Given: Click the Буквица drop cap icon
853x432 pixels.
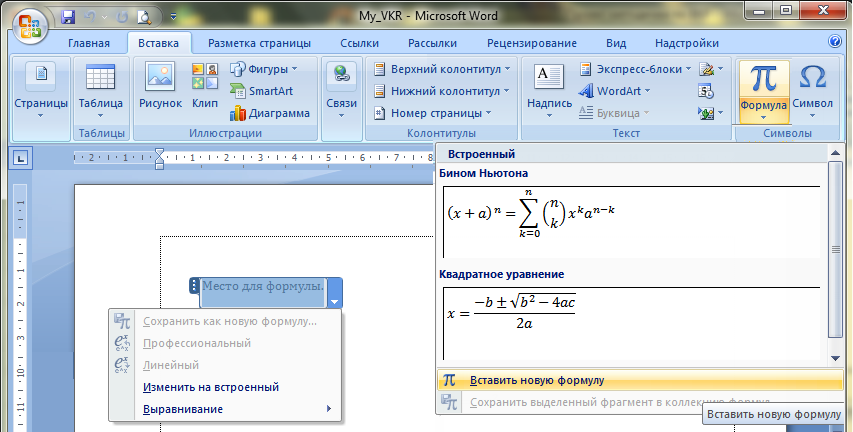Looking at the screenshot, I should [586, 113].
